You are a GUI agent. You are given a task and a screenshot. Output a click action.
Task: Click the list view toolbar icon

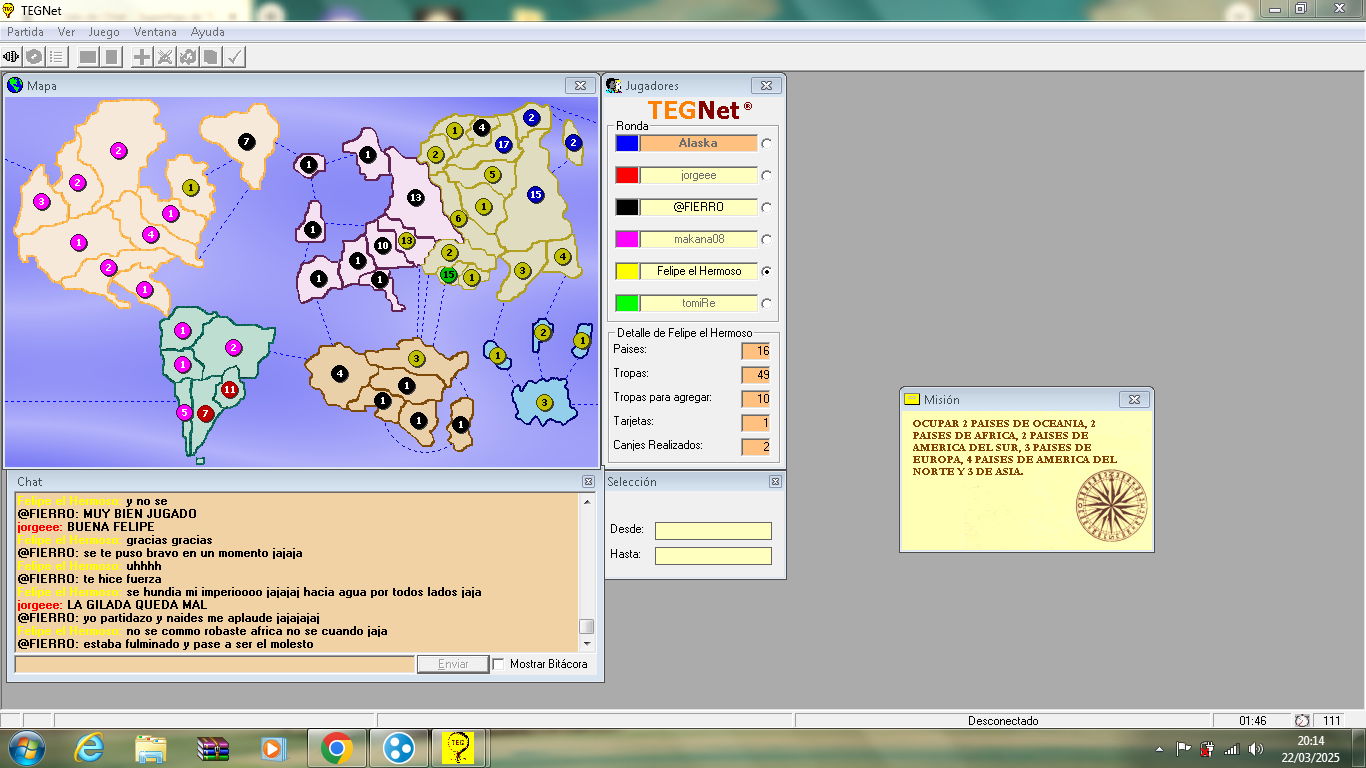pyautogui.click(x=56, y=57)
